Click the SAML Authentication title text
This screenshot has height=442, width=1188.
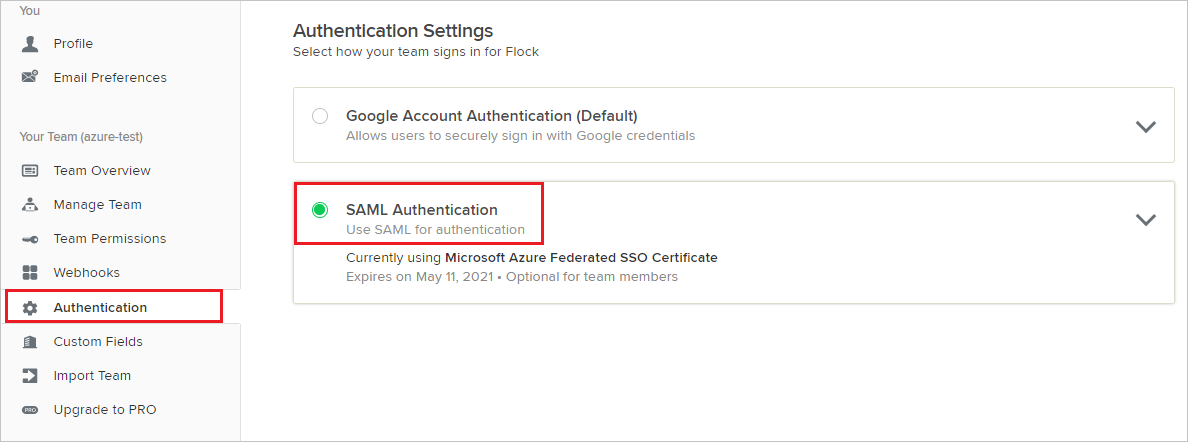[421, 210]
